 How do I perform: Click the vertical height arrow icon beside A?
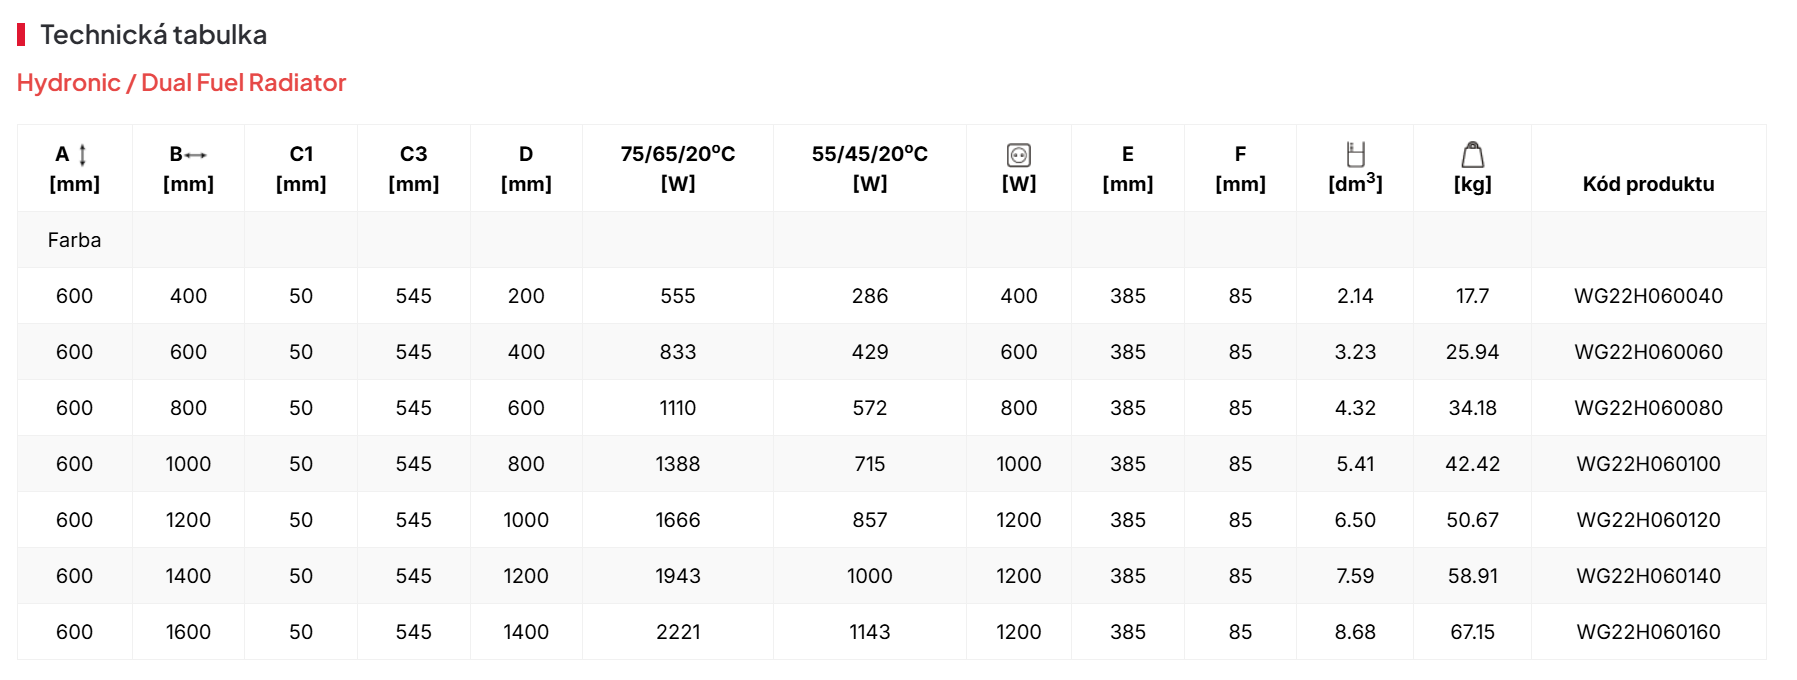(83, 155)
